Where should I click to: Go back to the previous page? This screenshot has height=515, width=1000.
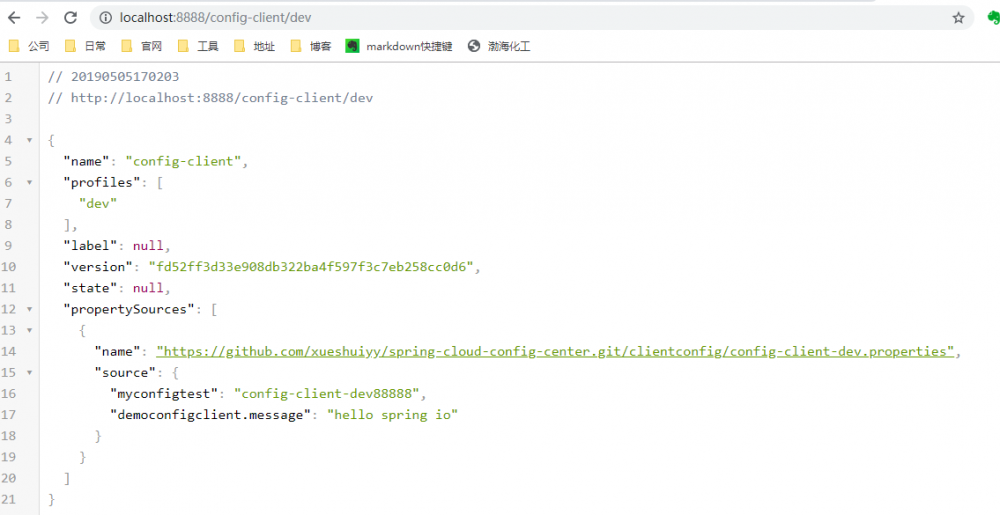(x=14, y=18)
